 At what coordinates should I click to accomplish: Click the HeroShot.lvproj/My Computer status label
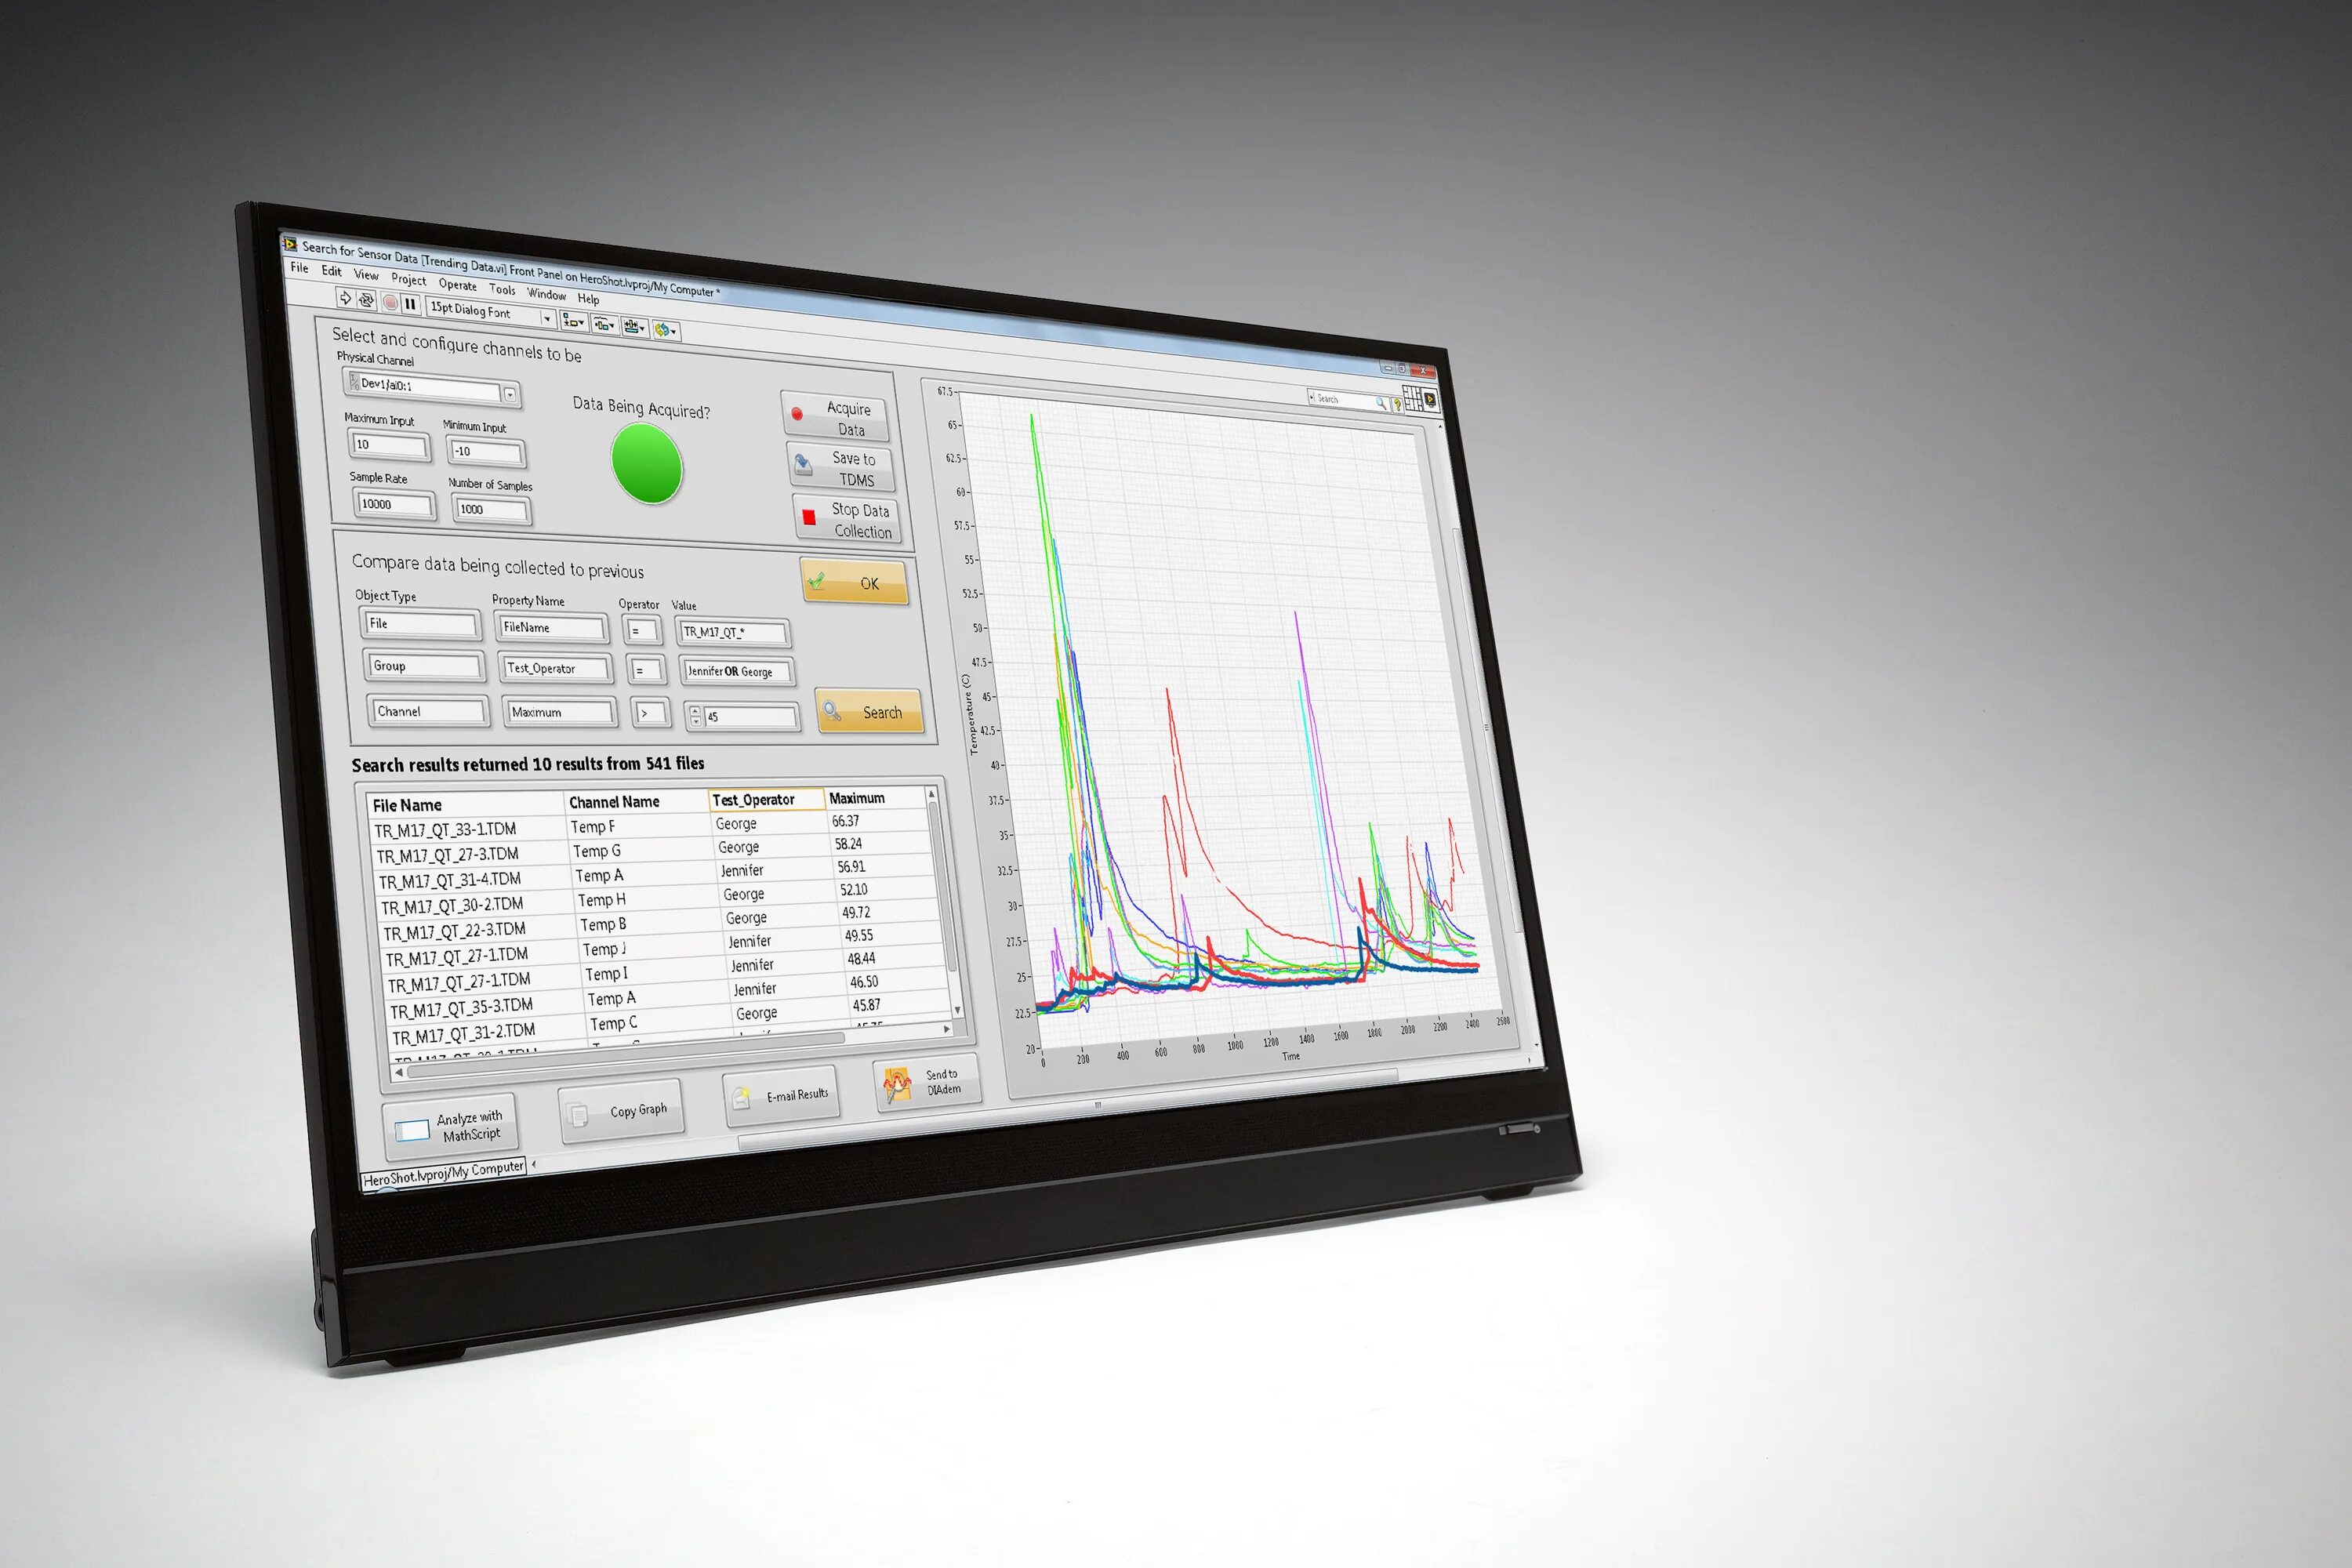(x=443, y=1173)
